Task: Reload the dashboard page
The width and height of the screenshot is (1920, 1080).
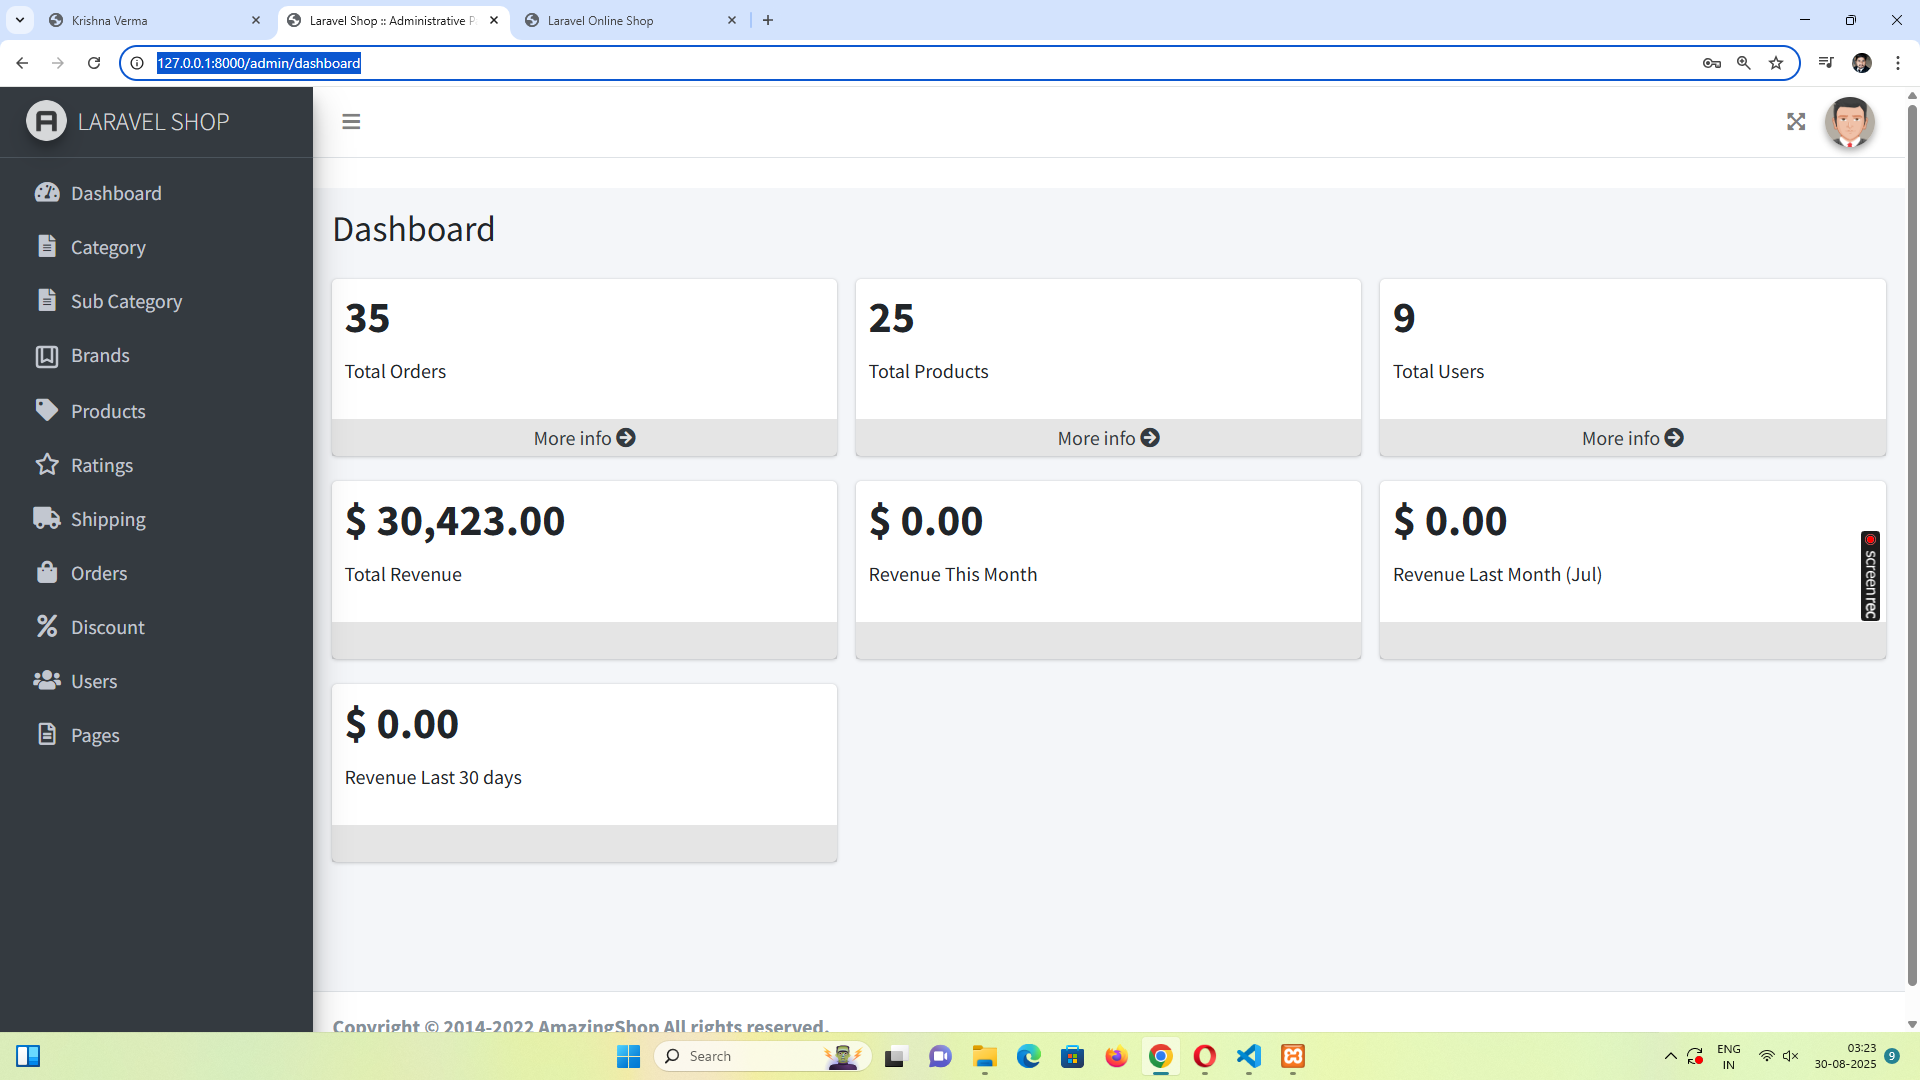Action: pos(94,63)
